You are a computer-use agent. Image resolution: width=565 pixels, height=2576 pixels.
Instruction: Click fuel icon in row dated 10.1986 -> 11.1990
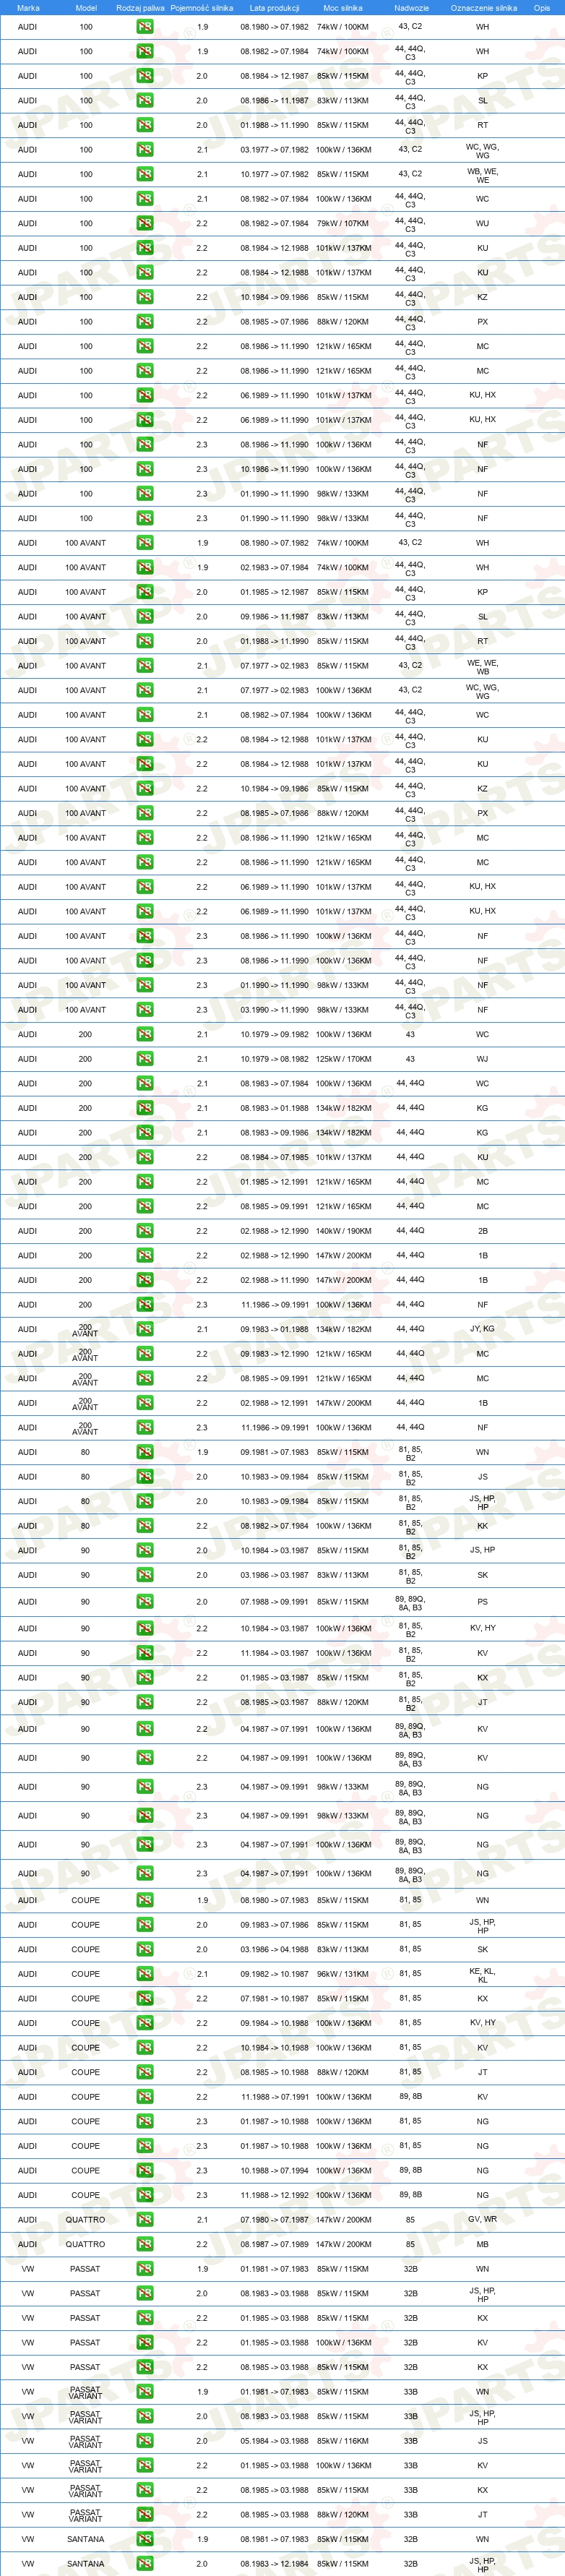tap(145, 469)
